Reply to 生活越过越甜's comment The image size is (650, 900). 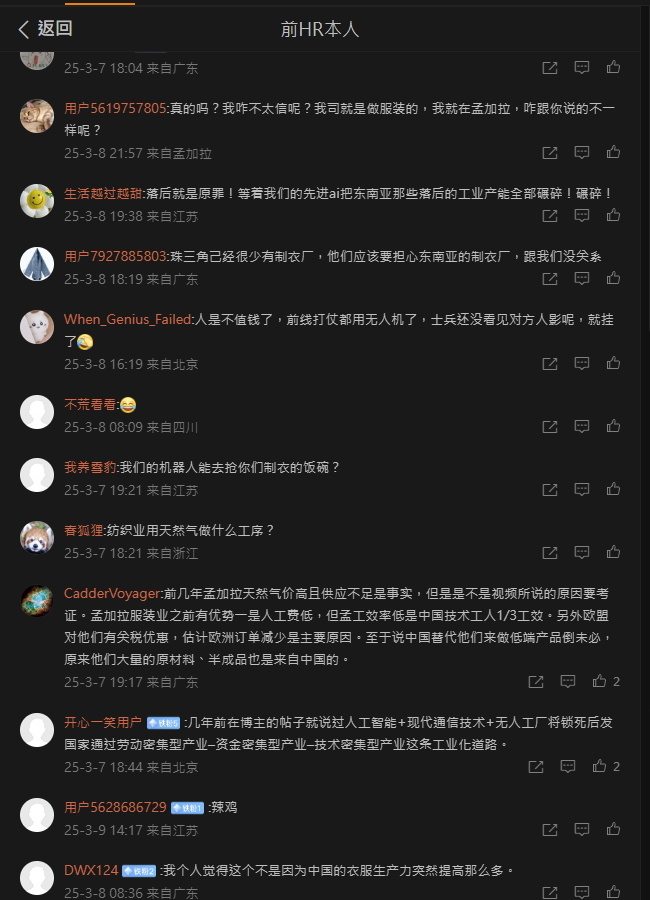pyautogui.click(x=582, y=216)
